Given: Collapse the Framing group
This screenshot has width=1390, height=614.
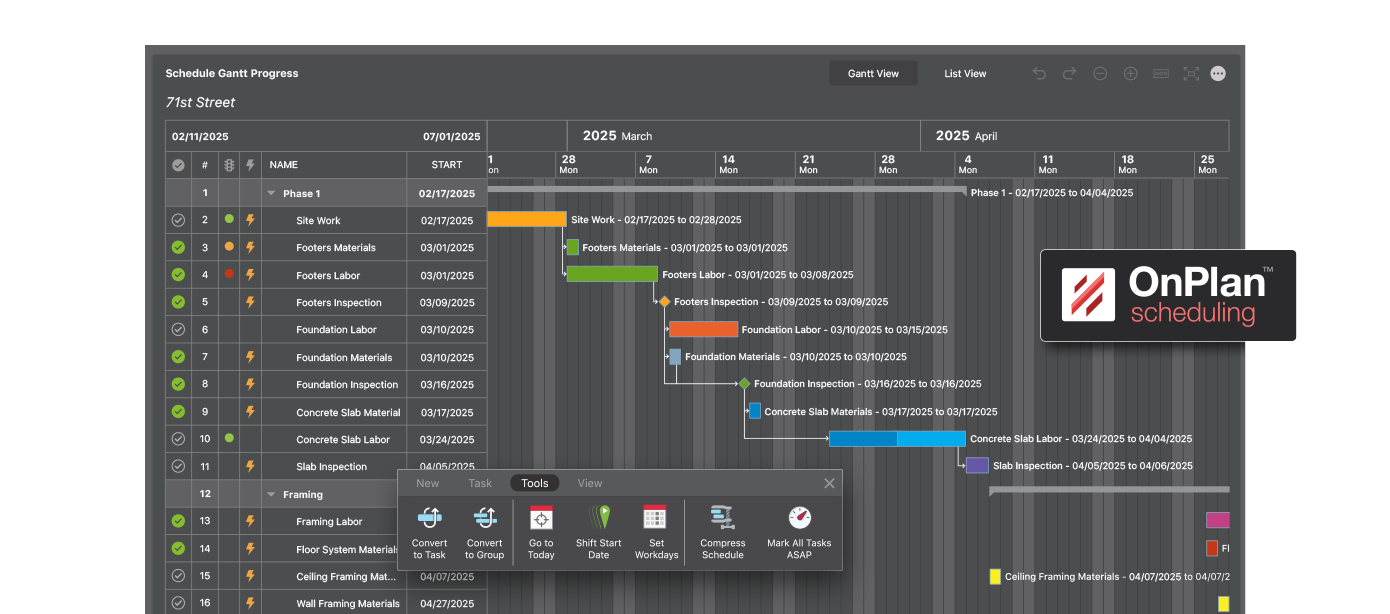Looking at the screenshot, I should pos(271,495).
